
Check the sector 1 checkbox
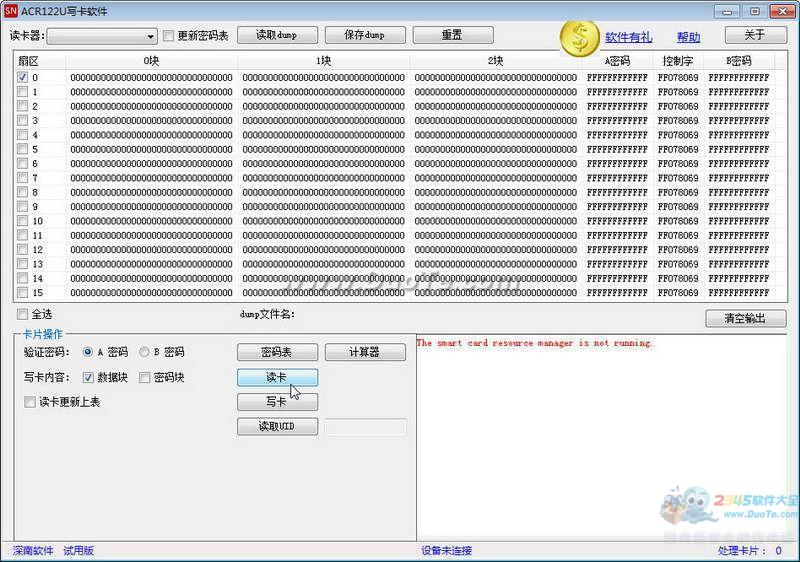[22, 91]
